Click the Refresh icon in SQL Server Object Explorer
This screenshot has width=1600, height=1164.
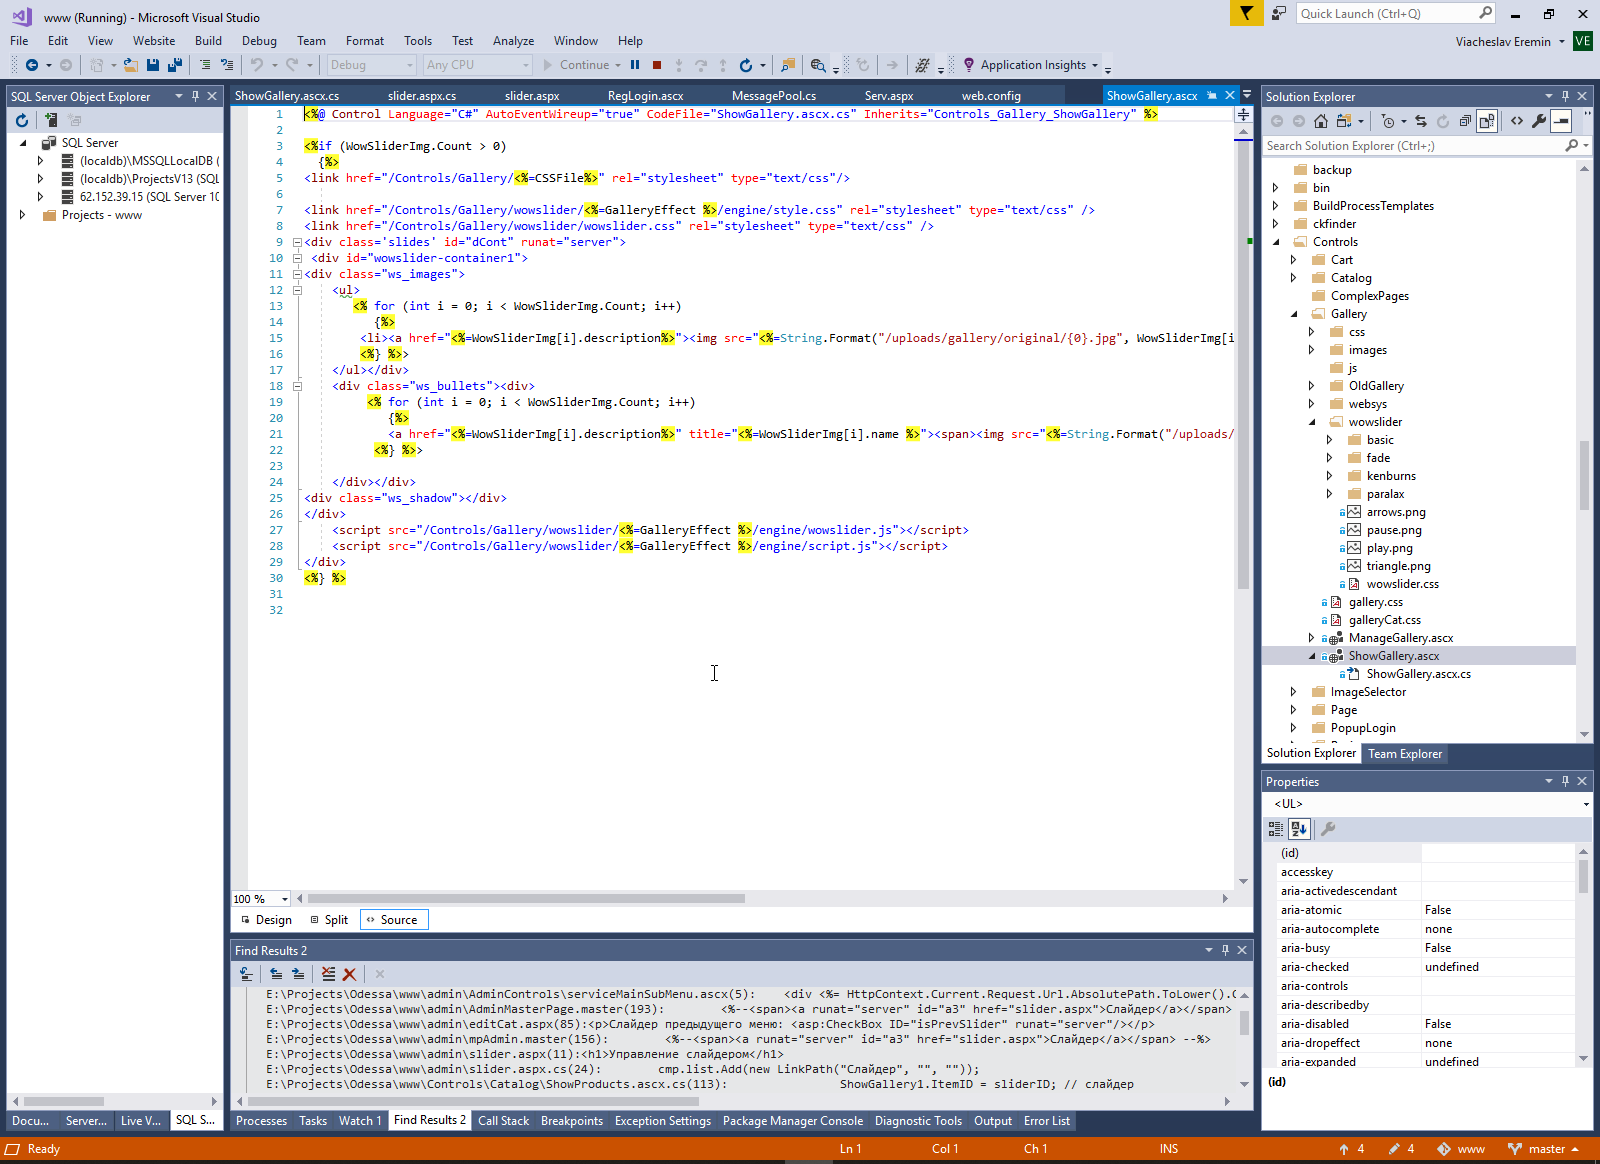(x=22, y=120)
